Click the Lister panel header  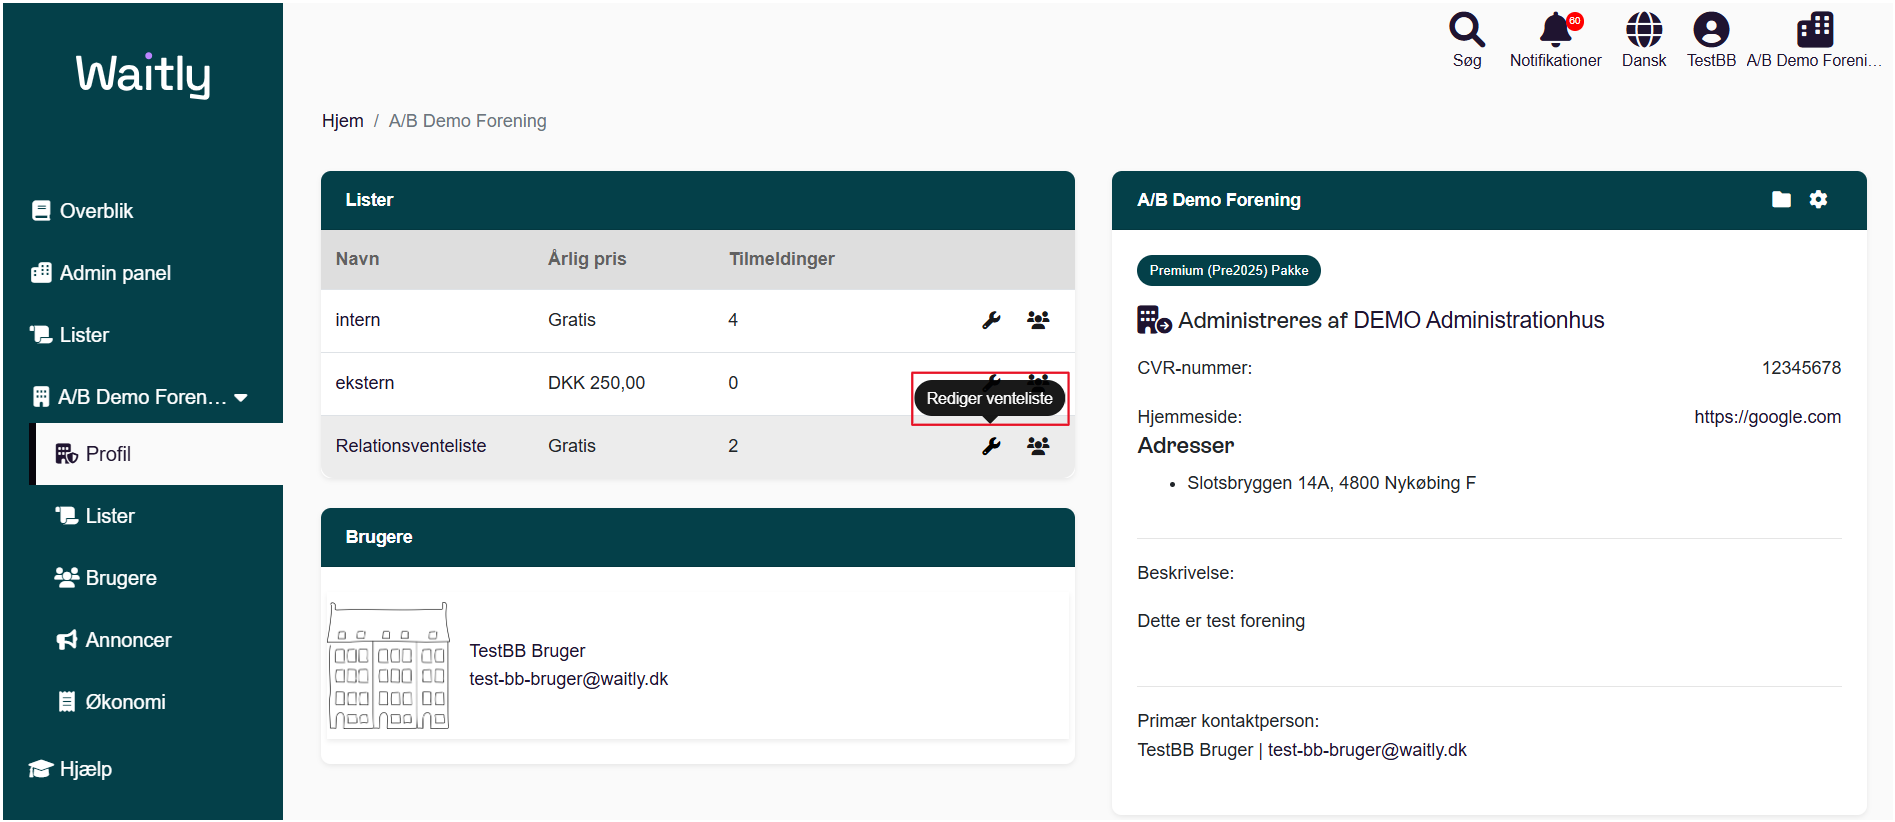[698, 200]
